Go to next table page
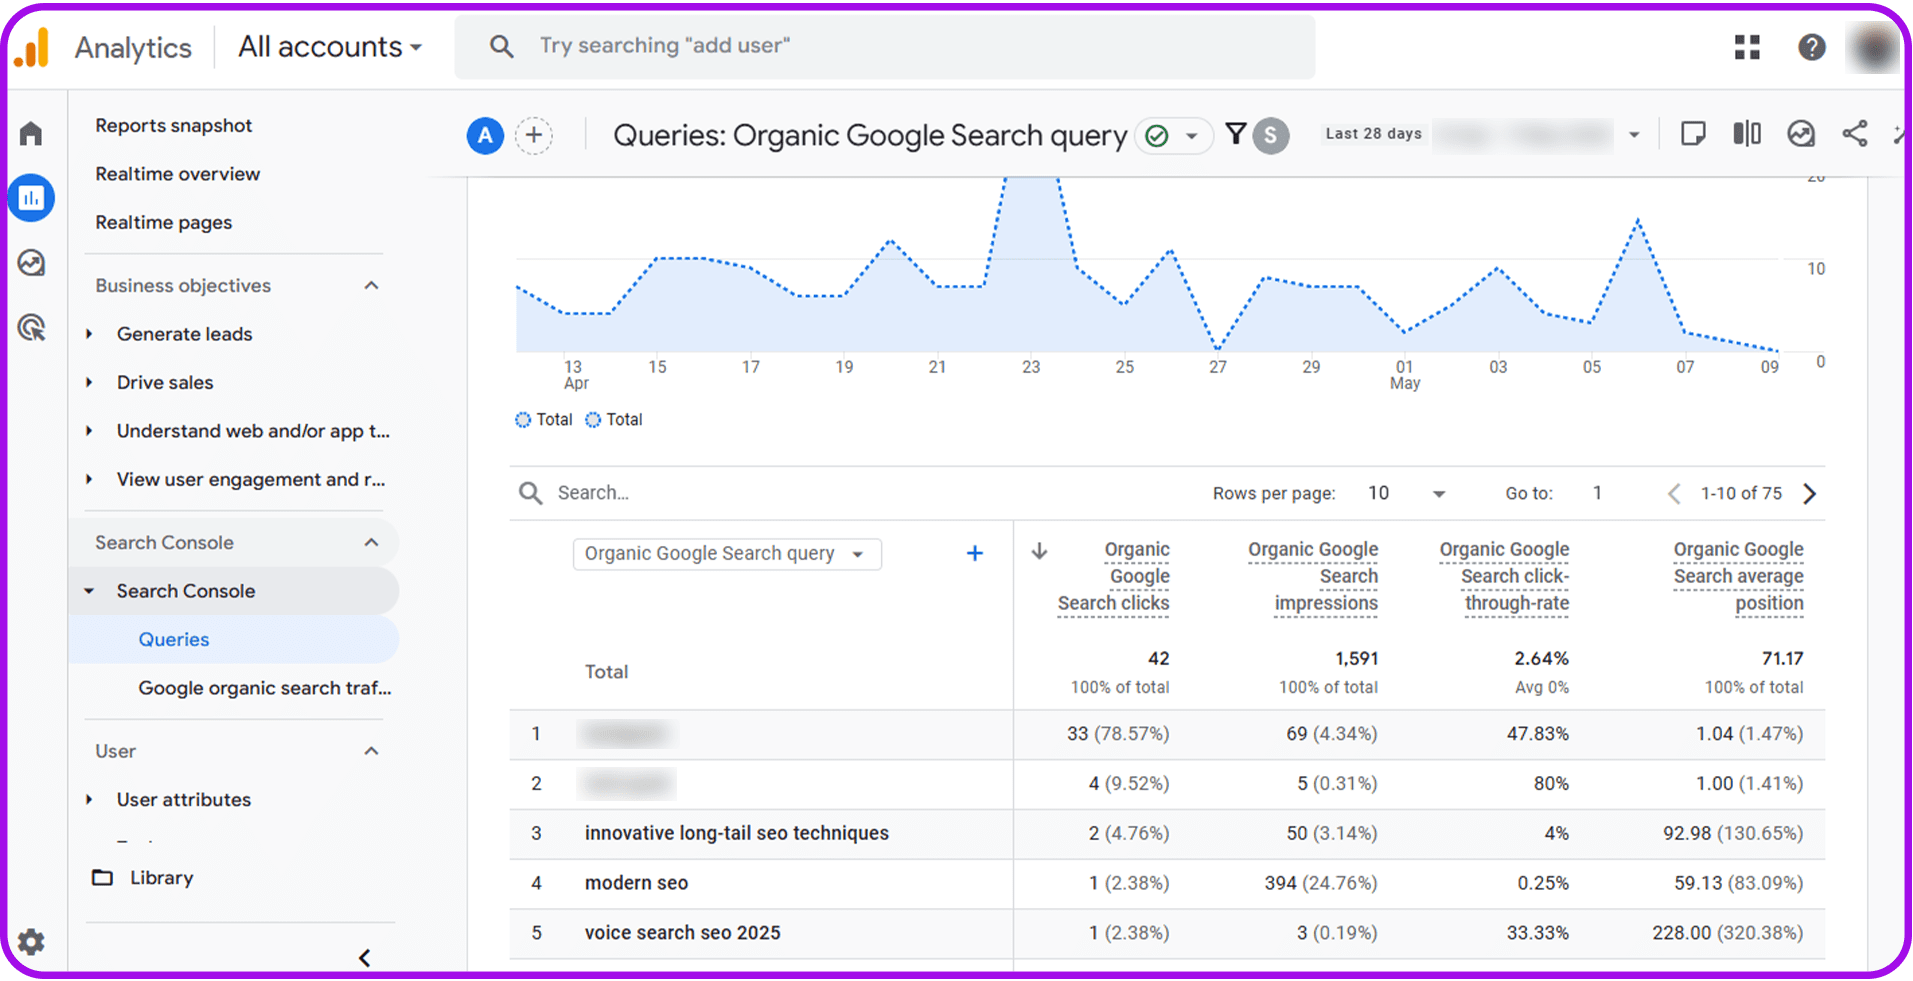 [1809, 493]
